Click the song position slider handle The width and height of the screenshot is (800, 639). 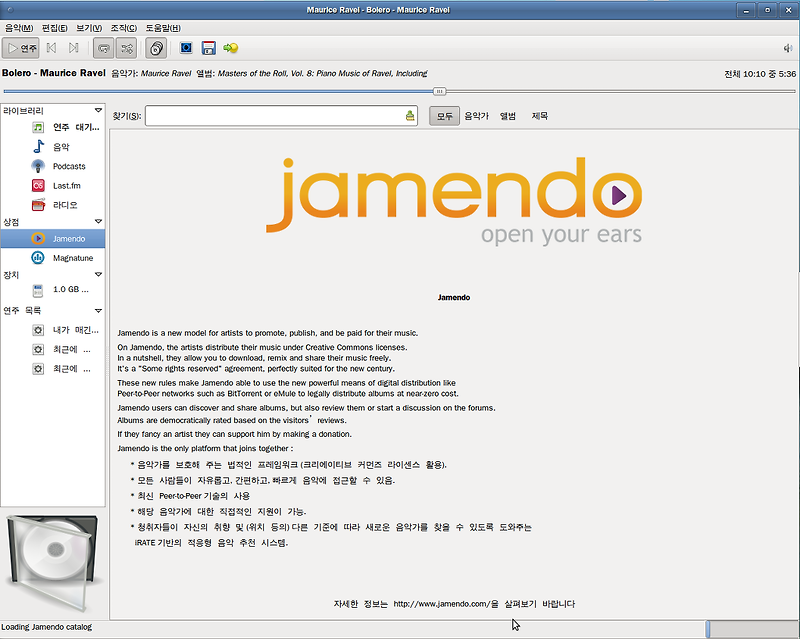tap(439, 91)
